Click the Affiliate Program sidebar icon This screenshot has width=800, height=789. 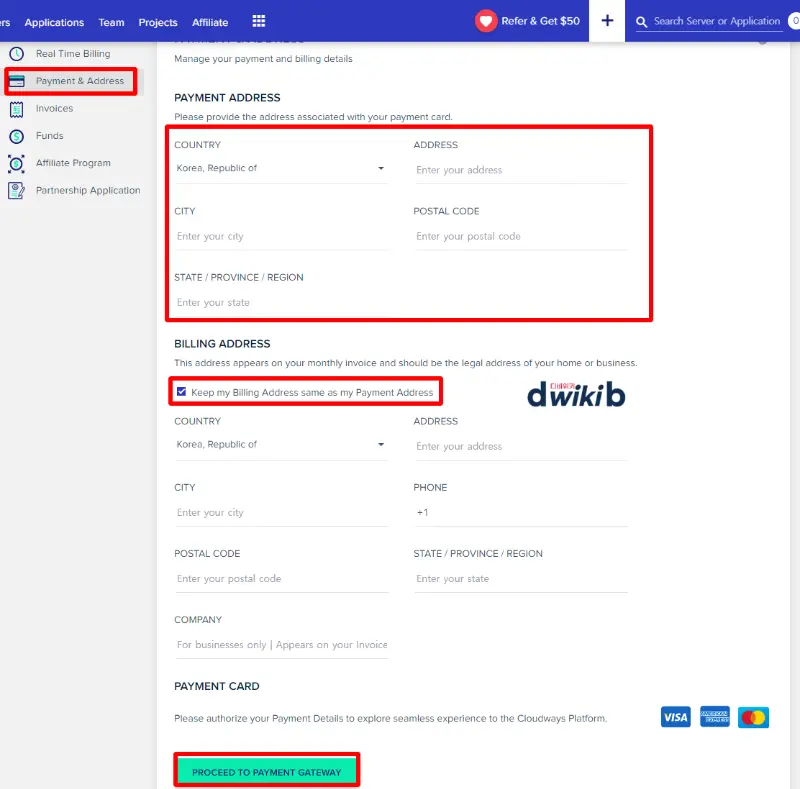pos(16,163)
